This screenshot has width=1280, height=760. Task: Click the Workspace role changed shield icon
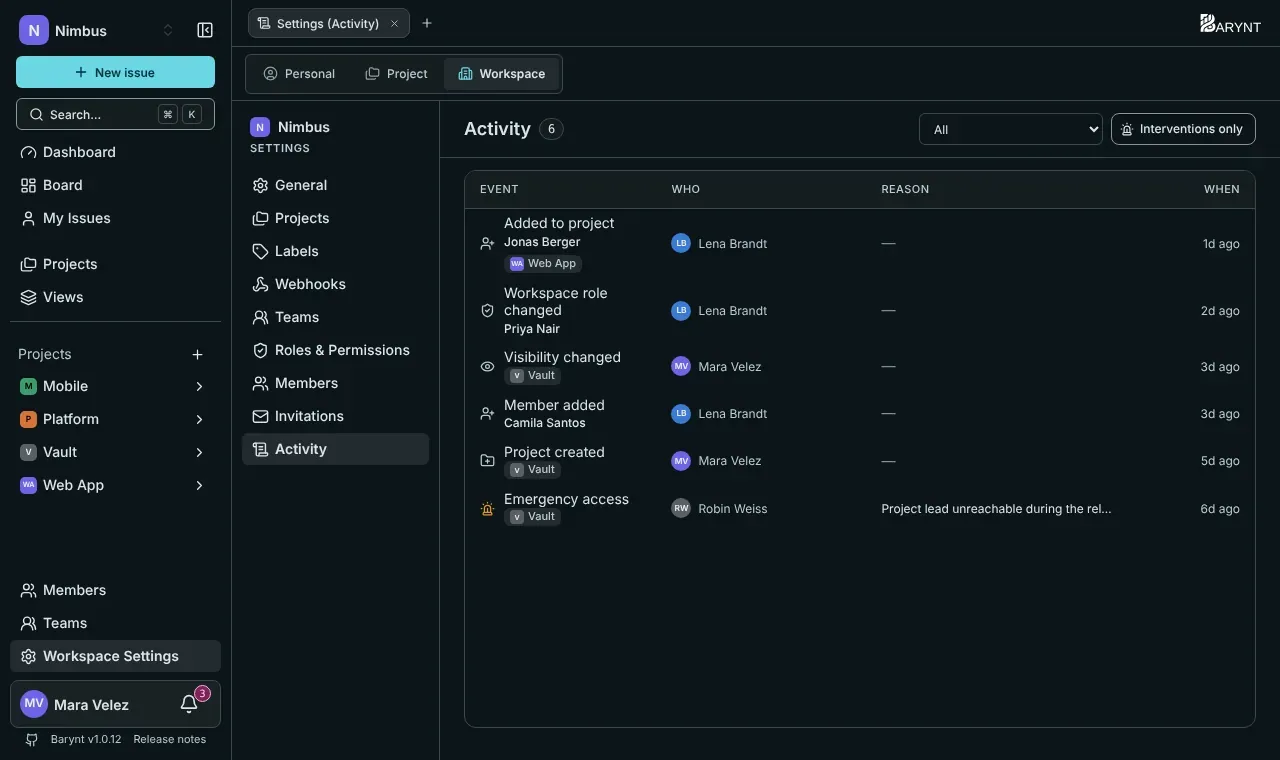click(x=487, y=311)
